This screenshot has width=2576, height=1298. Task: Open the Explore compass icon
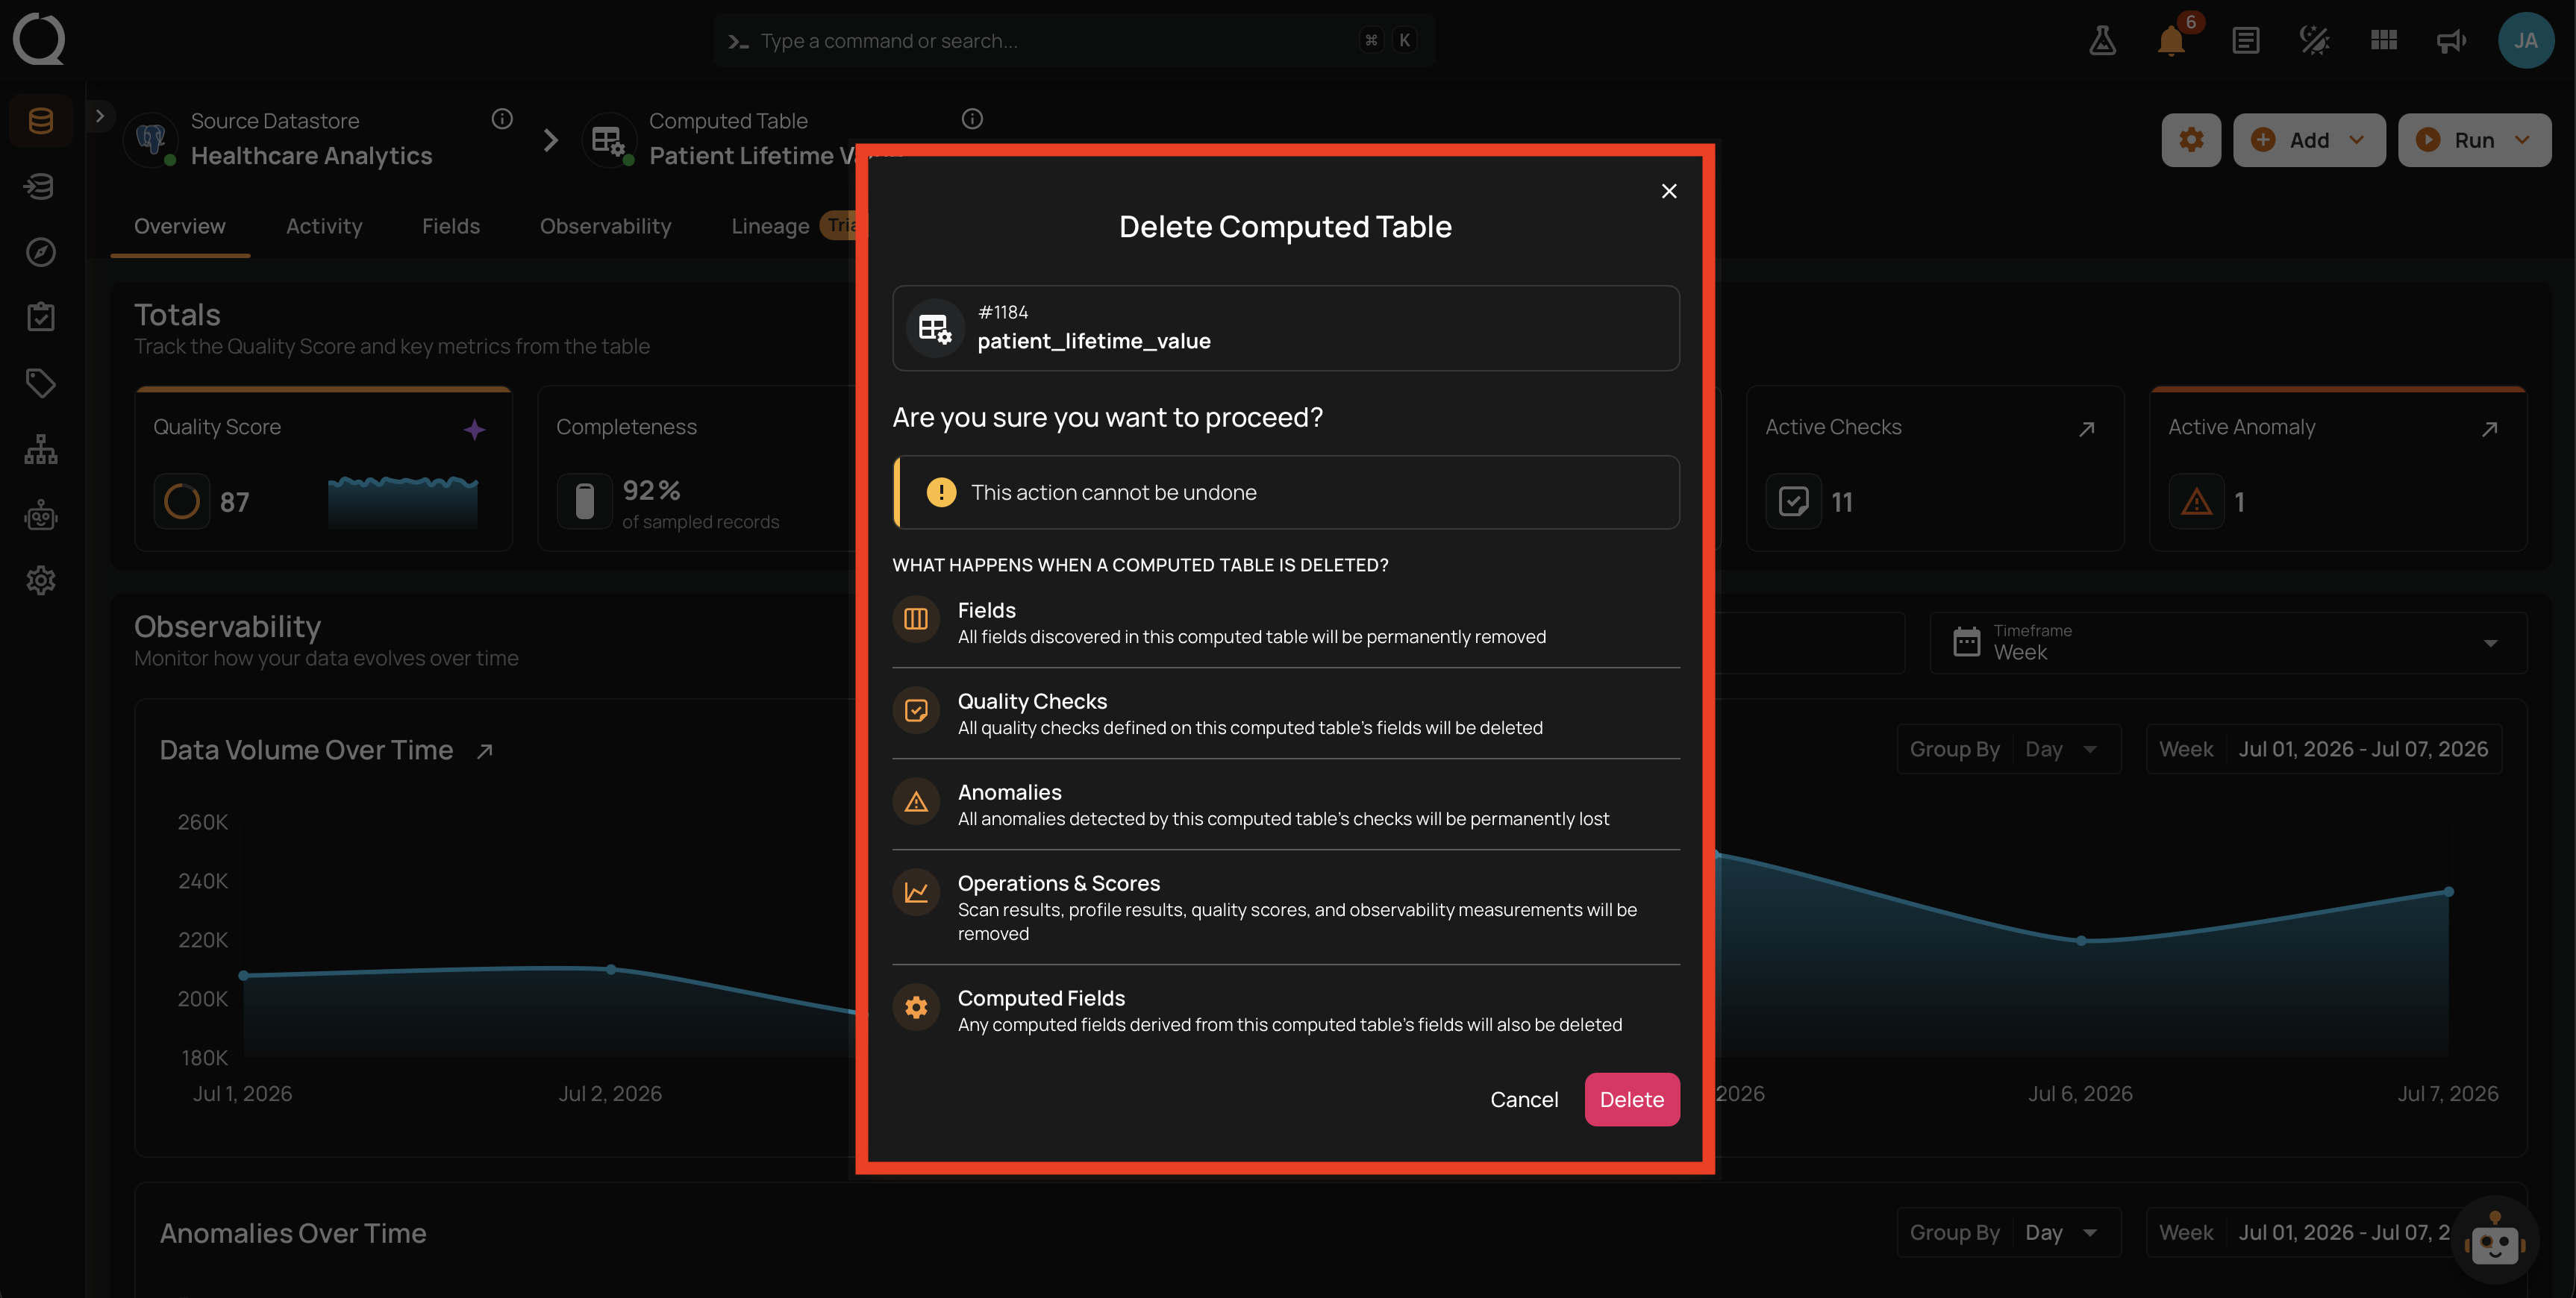click(41, 252)
